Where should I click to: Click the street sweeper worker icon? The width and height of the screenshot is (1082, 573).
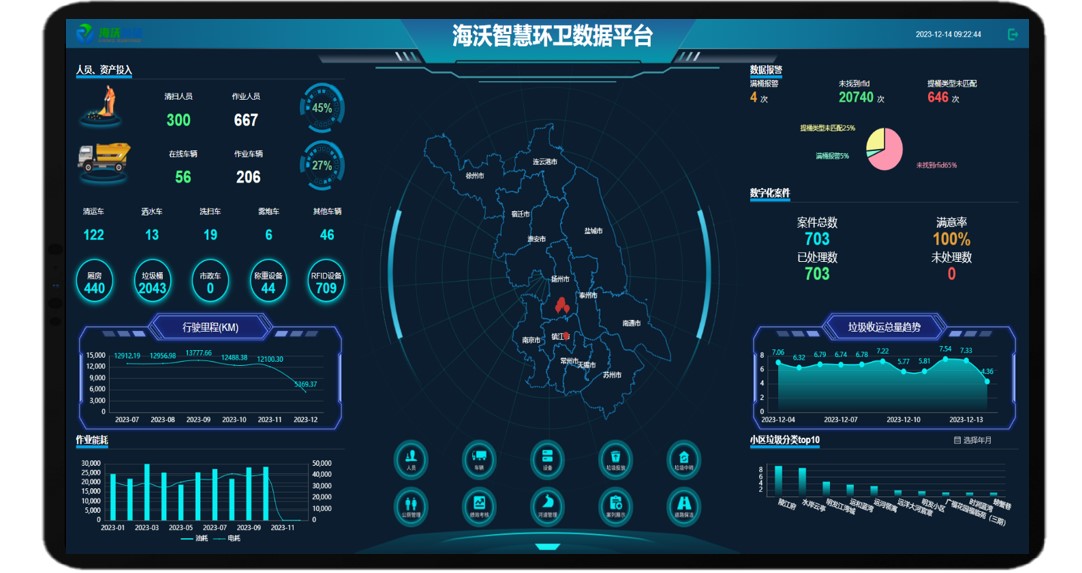102,106
